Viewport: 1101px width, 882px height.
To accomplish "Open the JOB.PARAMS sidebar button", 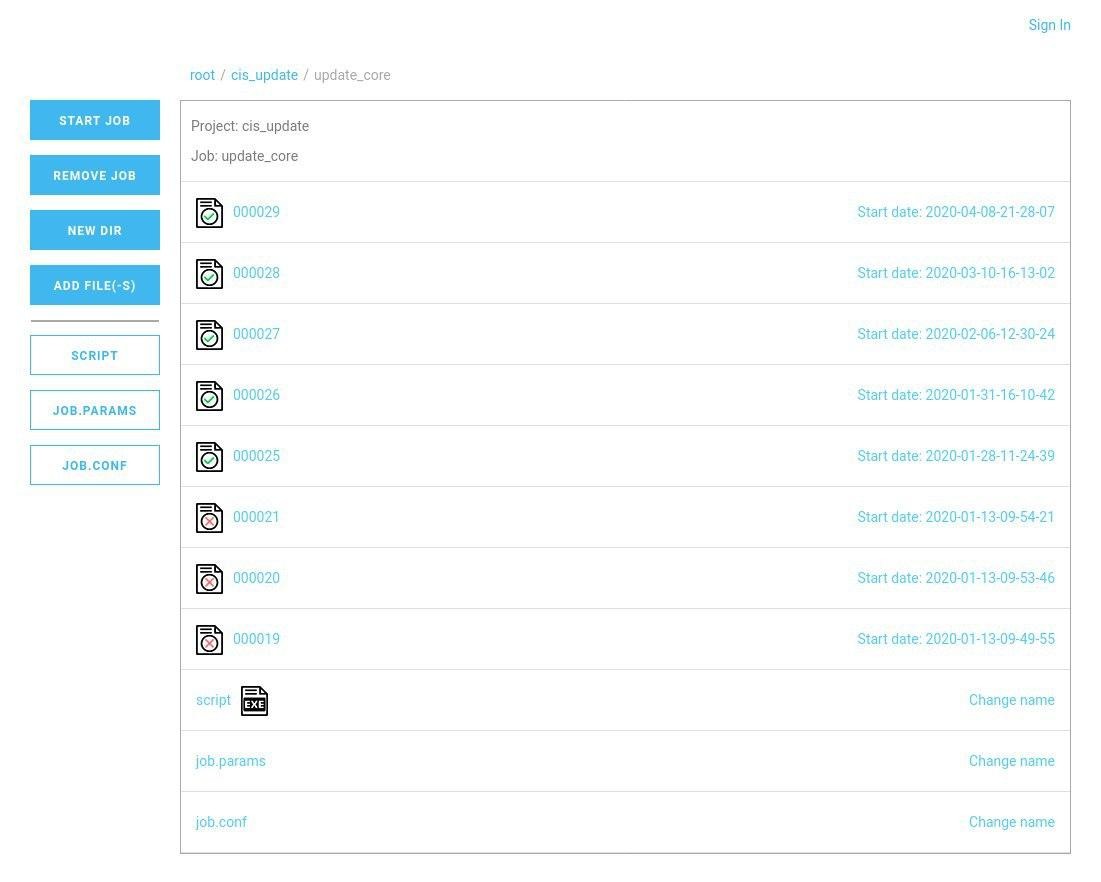I will pos(95,410).
